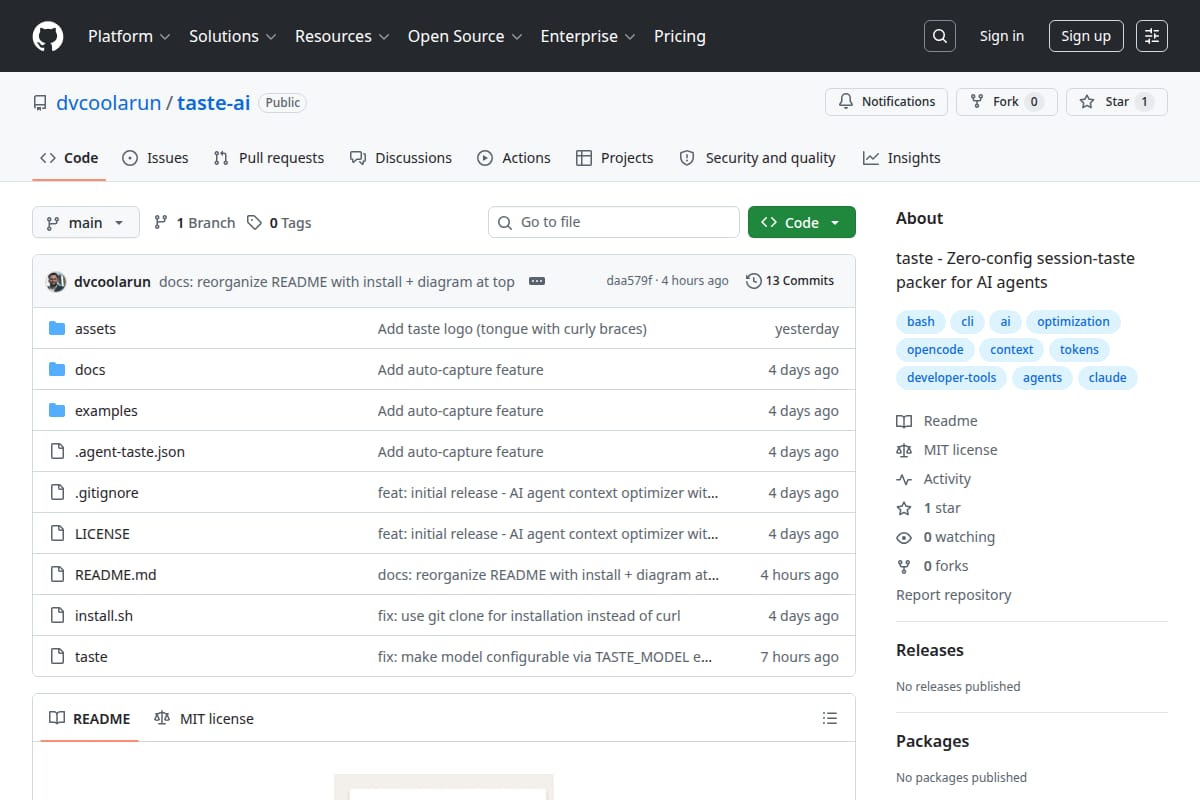Open the taste-ai repository name link
Image resolution: width=1200 pixels, height=800 pixels.
pyautogui.click(x=214, y=102)
